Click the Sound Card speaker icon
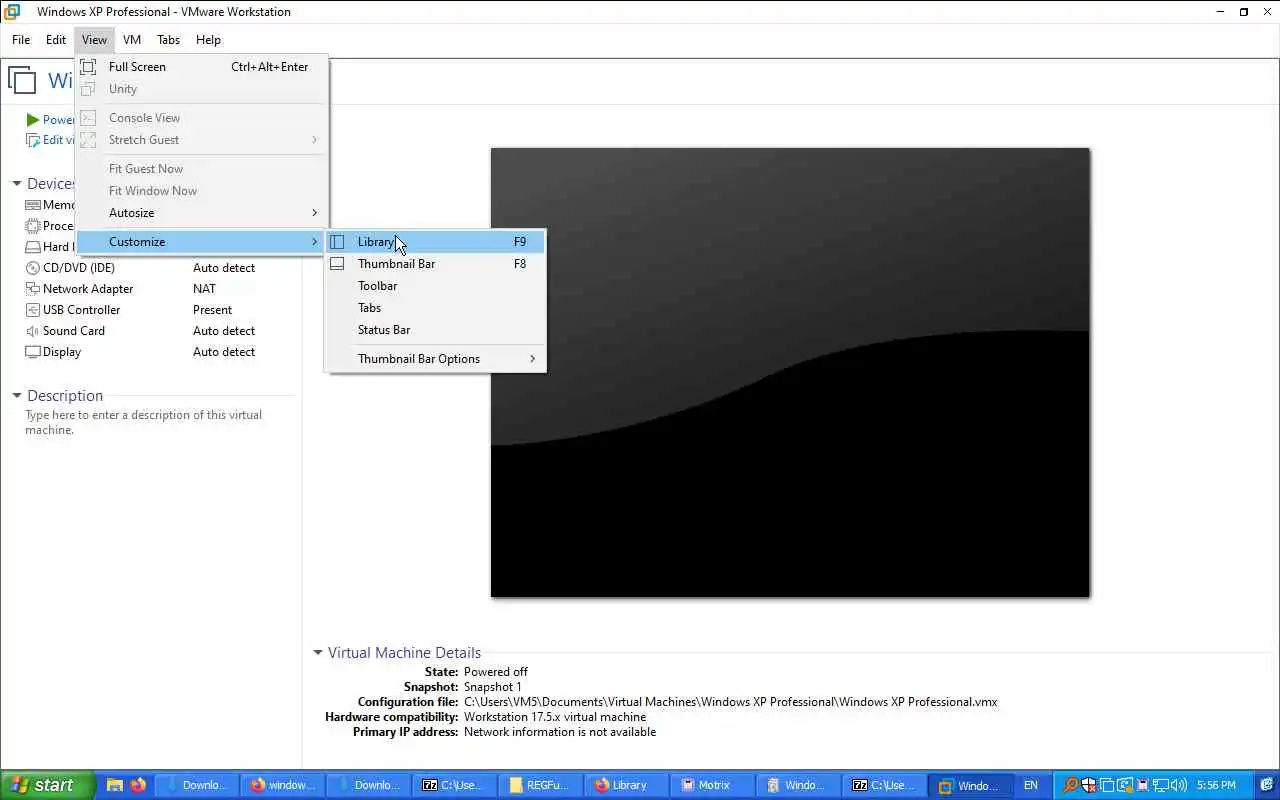Image resolution: width=1280 pixels, height=800 pixels. click(x=33, y=331)
